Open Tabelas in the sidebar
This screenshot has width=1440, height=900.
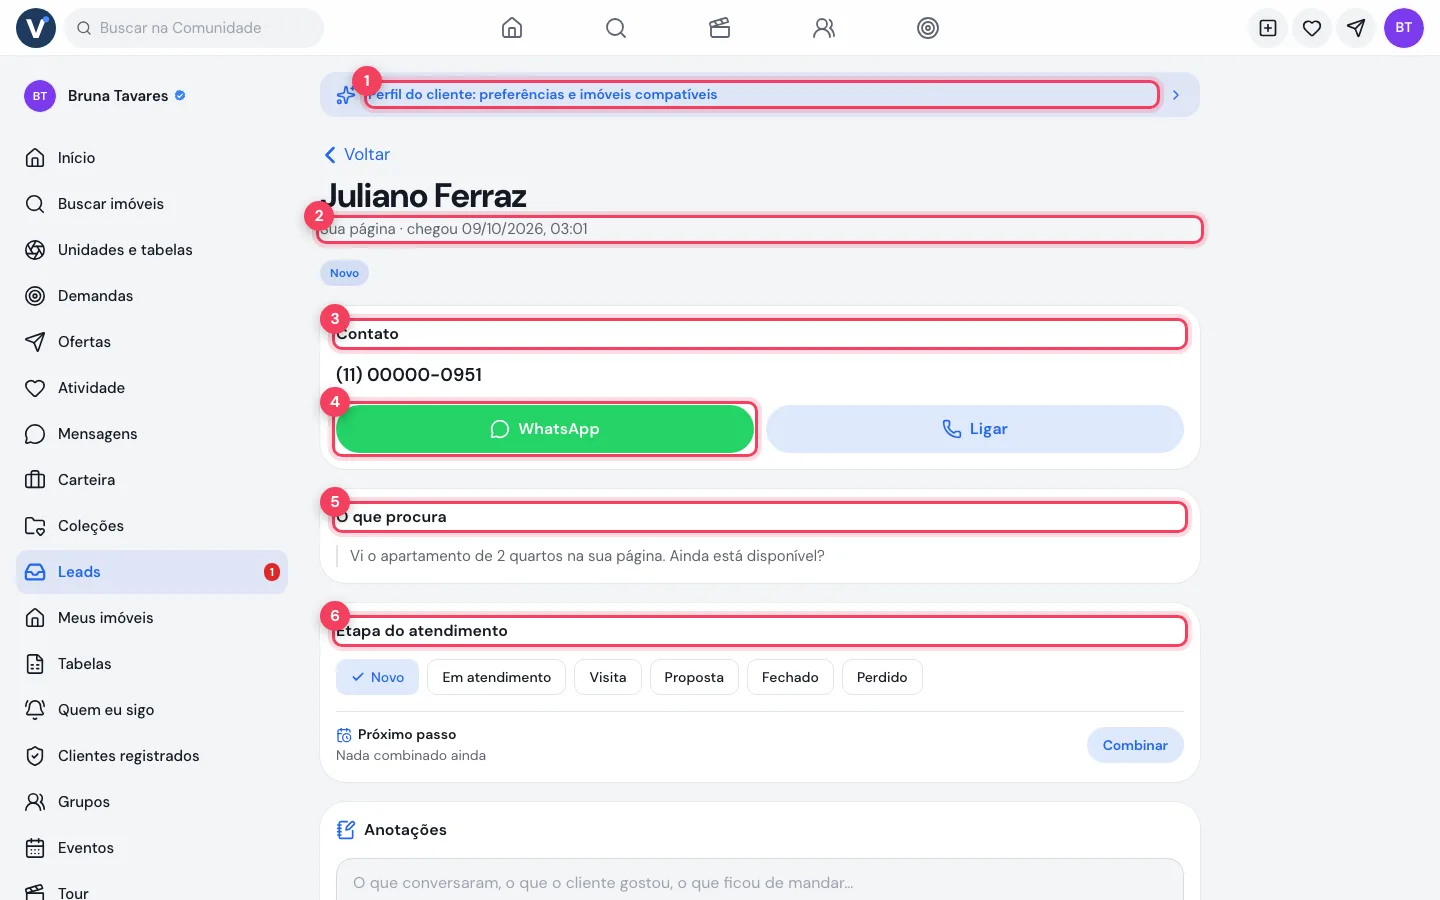(x=152, y=664)
